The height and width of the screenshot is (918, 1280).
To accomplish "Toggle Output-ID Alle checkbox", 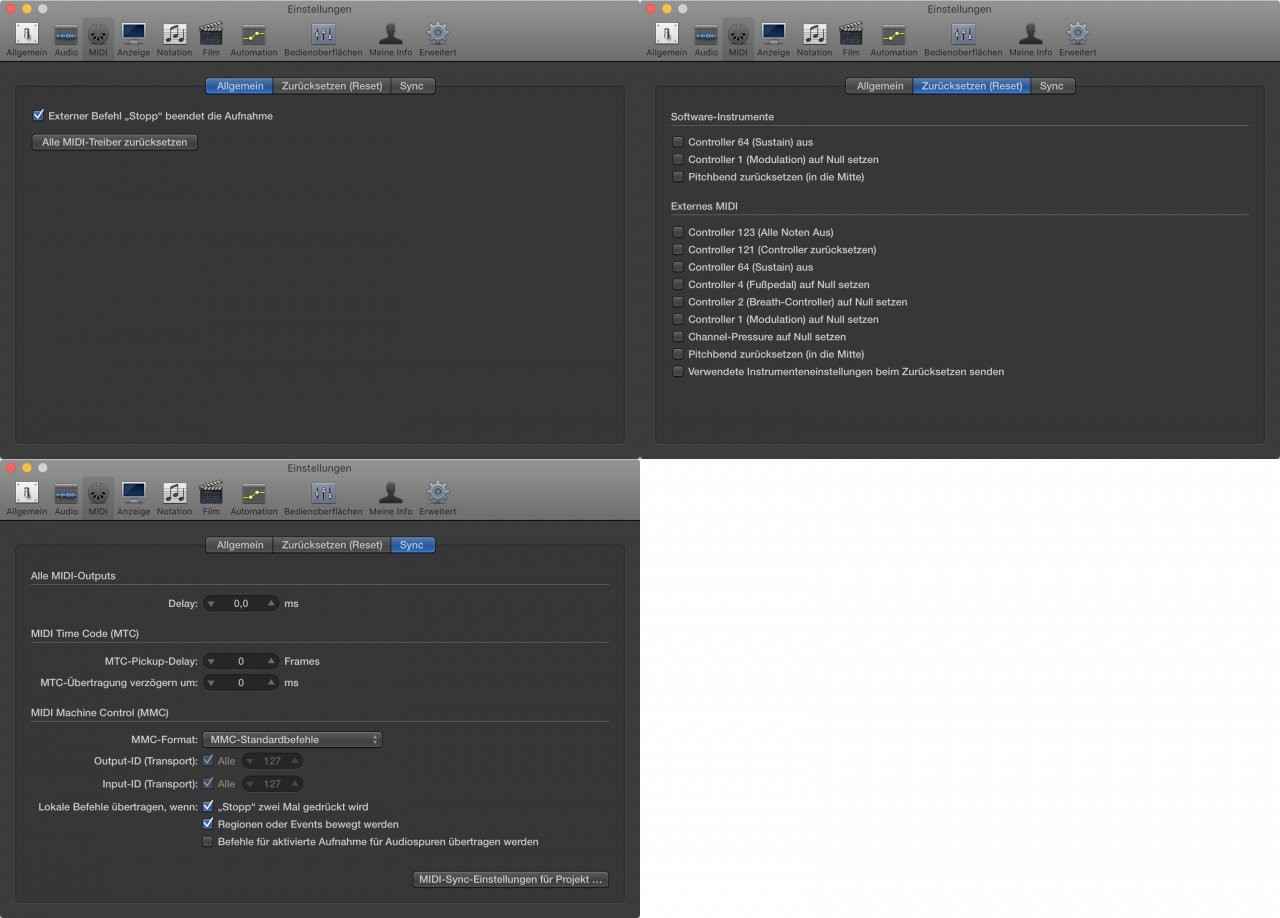I will click(x=208, y=761).
